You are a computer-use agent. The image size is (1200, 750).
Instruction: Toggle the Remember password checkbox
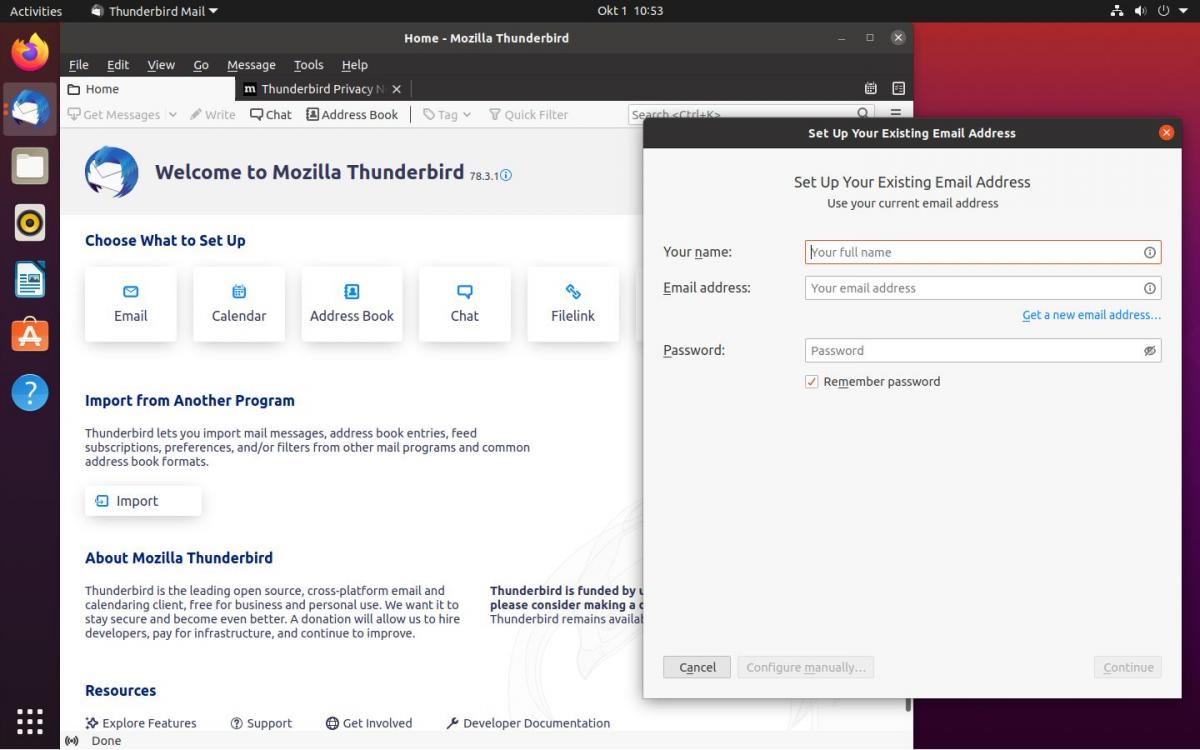click(x=812, y=382)
